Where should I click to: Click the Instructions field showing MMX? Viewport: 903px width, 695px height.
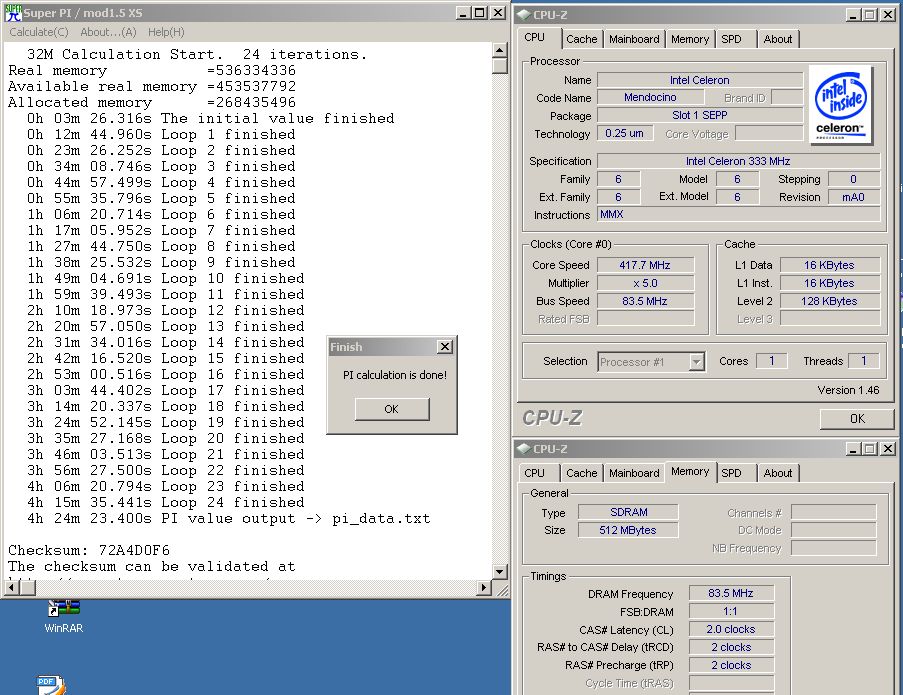click(x=738, y=214)
